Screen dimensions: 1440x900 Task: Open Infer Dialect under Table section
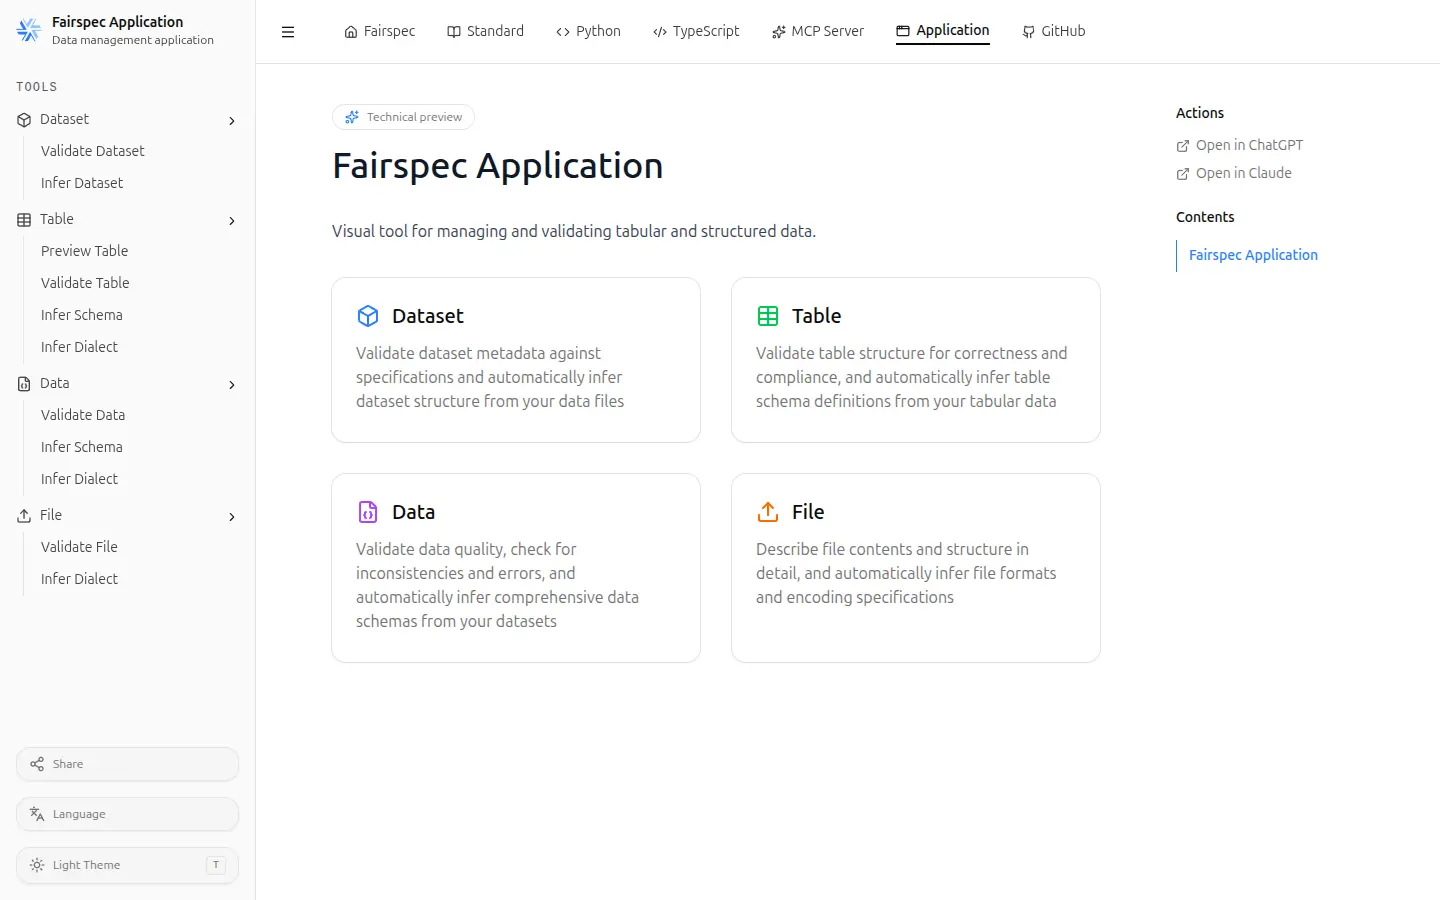pyautogui.click(x=80, y=347)
